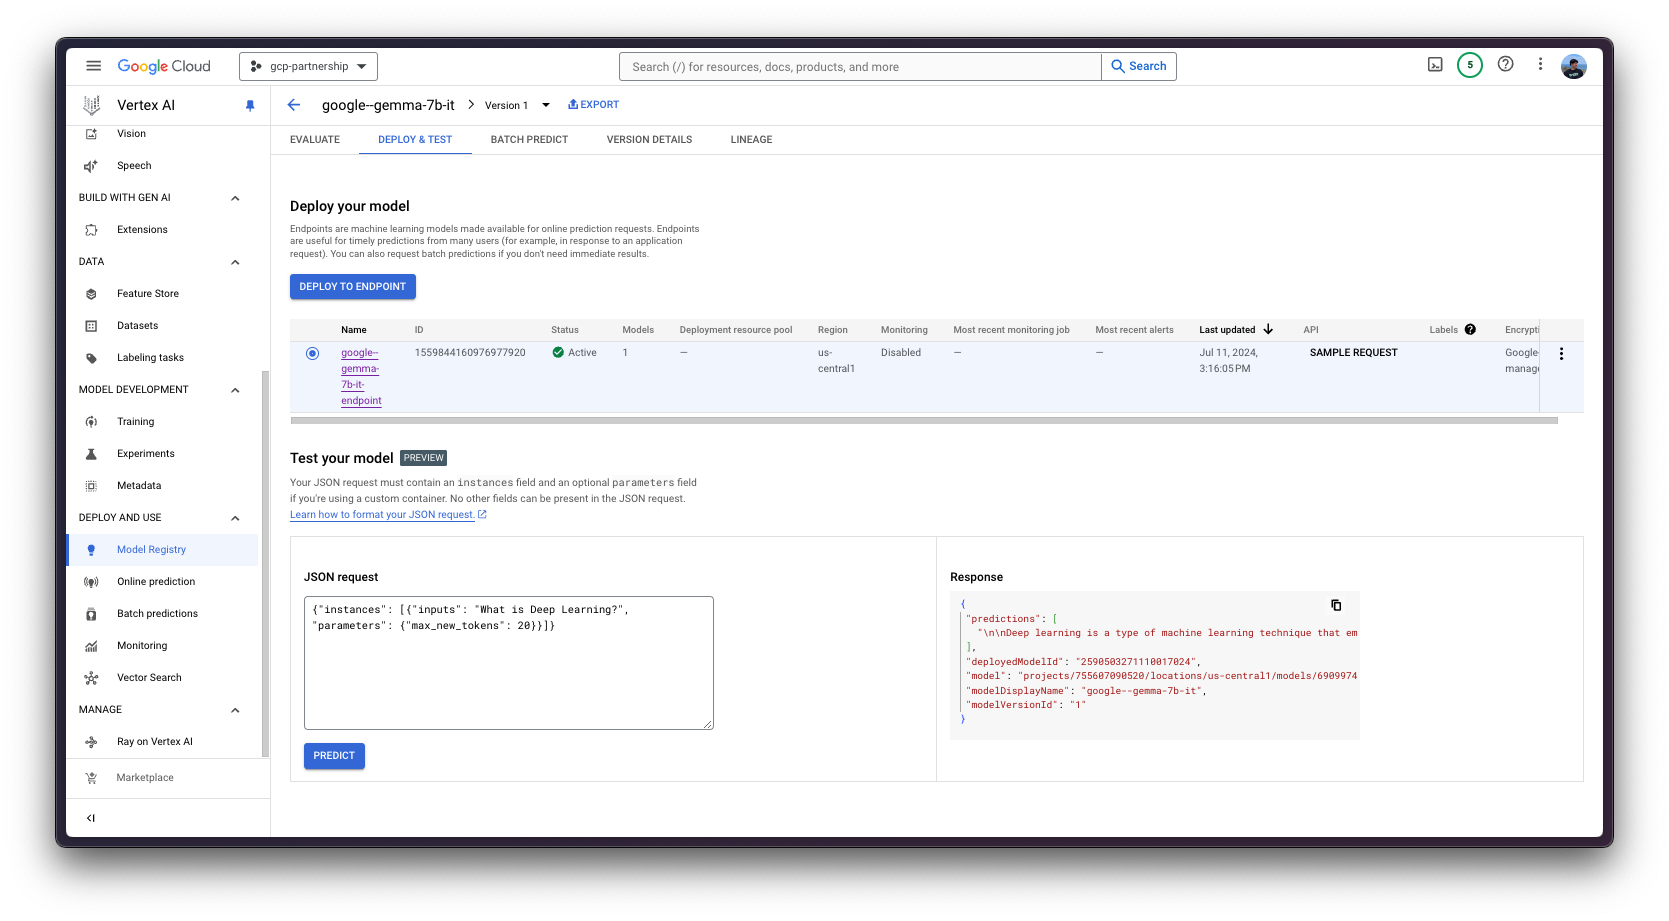Open the Version 1 dropdown
Viewport: 1669px width, 921px height.
click(517, 105)
